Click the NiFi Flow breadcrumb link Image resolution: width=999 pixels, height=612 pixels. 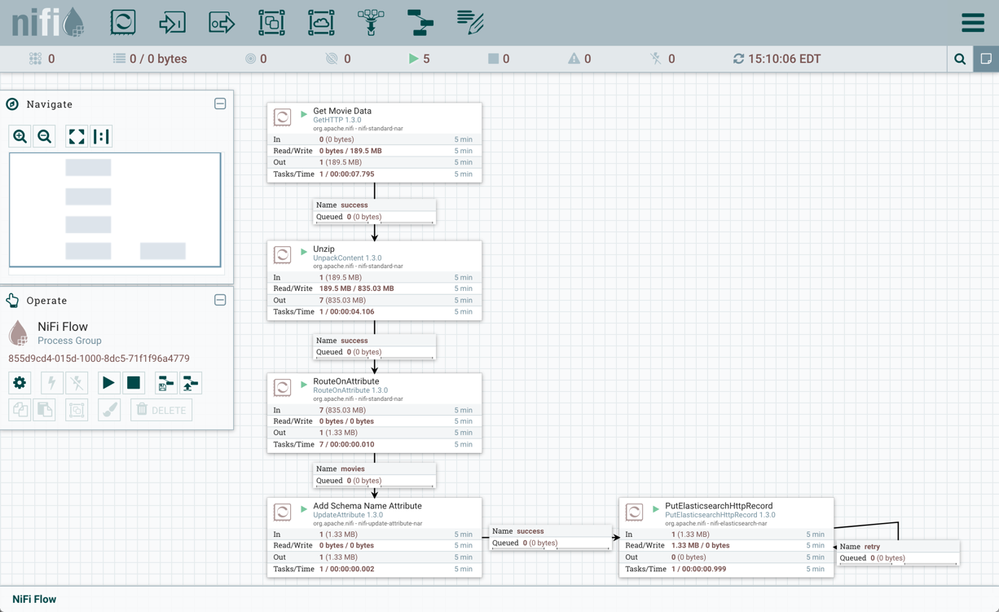34,599
